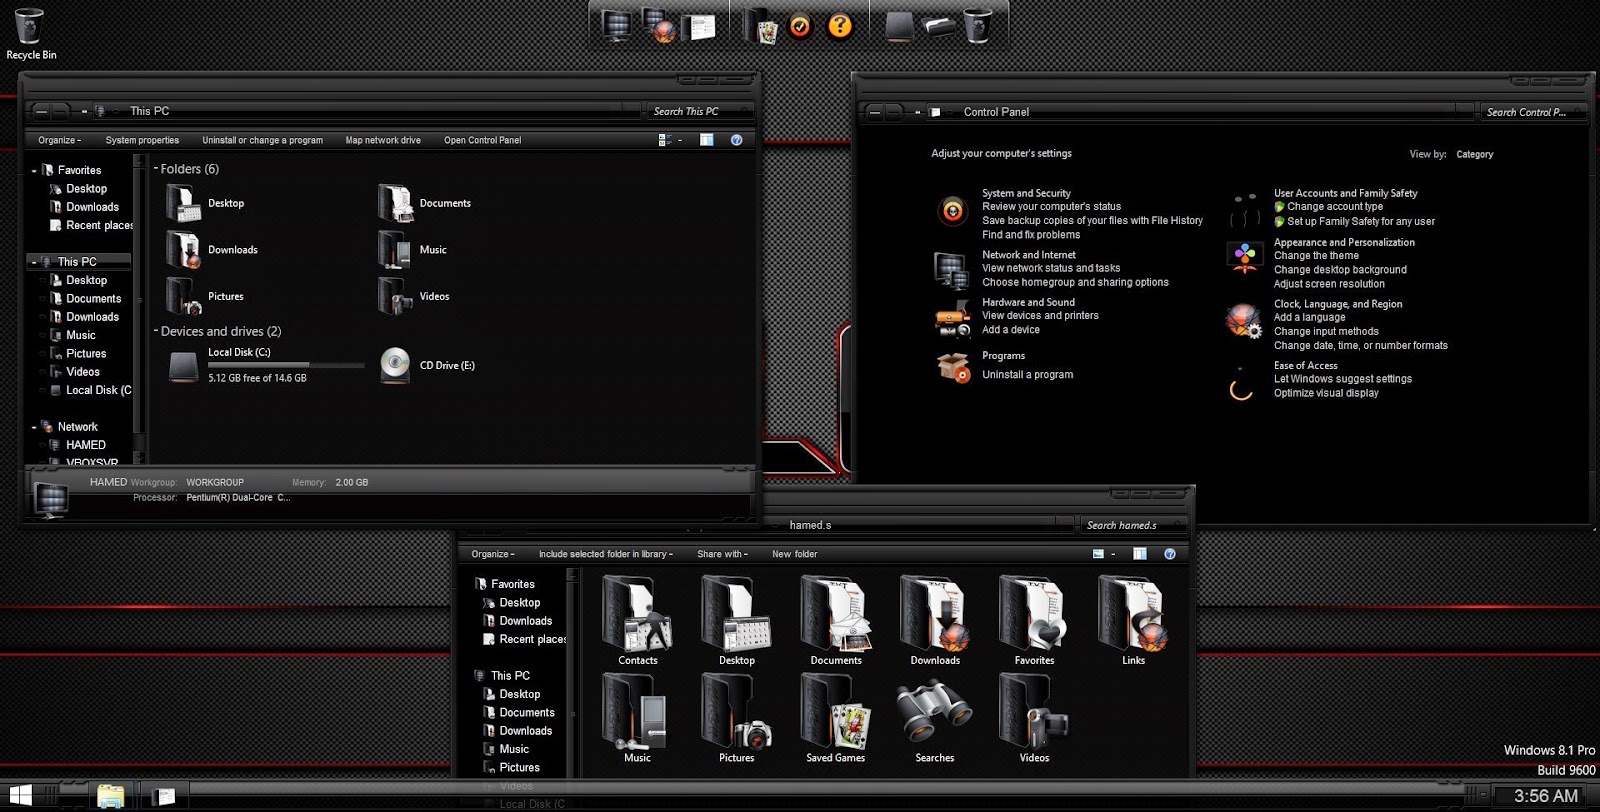
Task: Open the CD Drive (E:) icon
Action: (x=395, y=366)
